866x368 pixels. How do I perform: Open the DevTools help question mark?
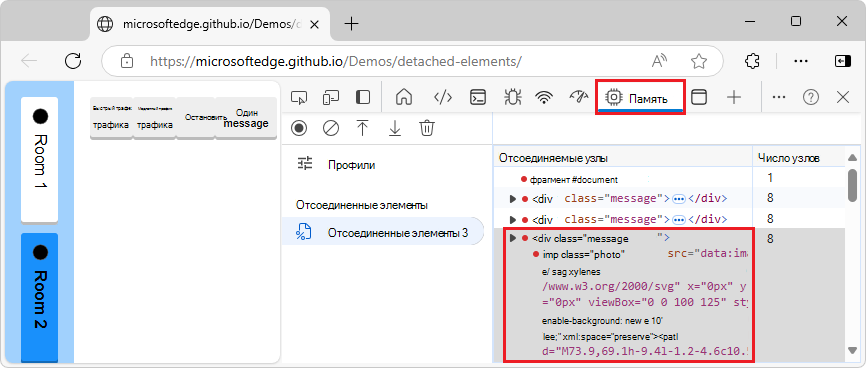click(810, 98)
